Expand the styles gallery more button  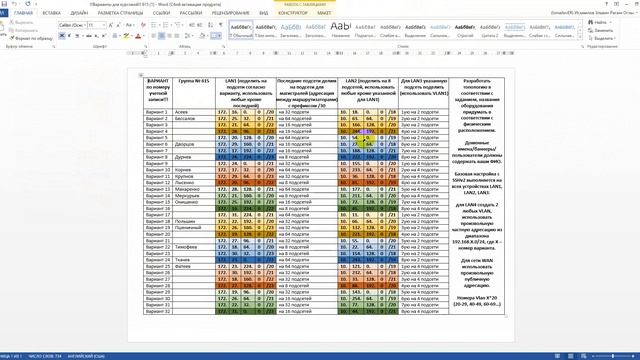[x=580, y=38]
